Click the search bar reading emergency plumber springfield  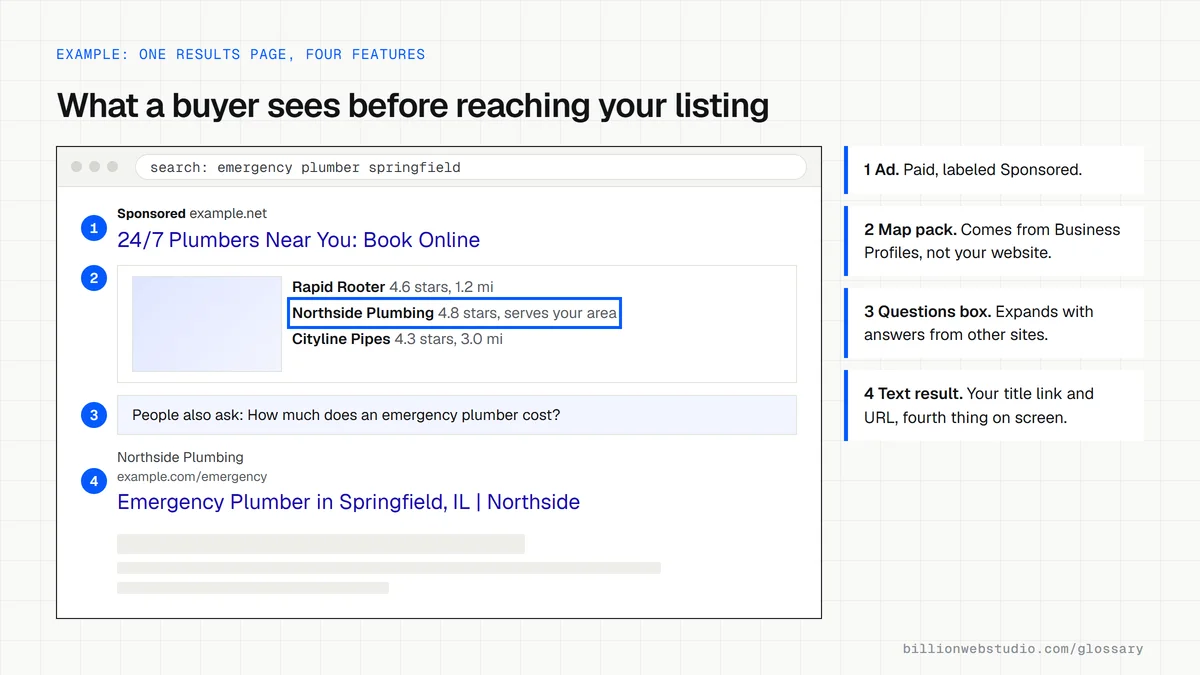tap(470, 167)
